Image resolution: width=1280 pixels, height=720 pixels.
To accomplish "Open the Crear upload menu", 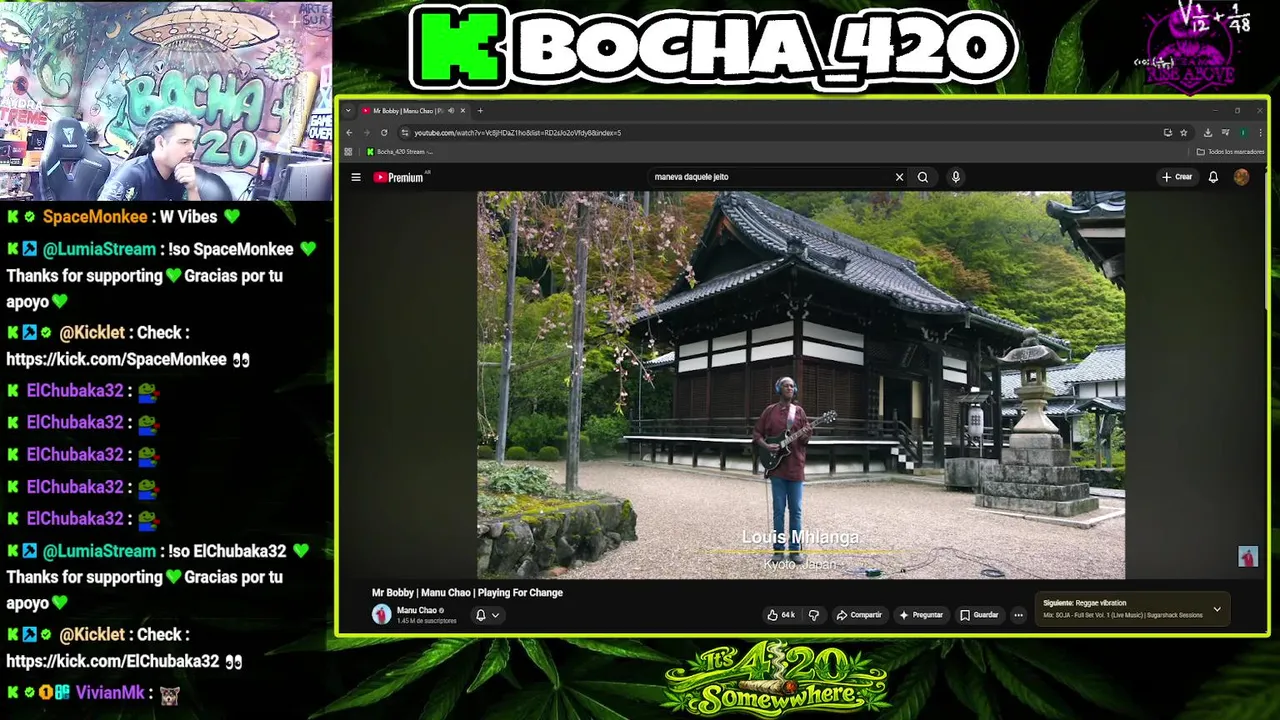I will 1177,177.
